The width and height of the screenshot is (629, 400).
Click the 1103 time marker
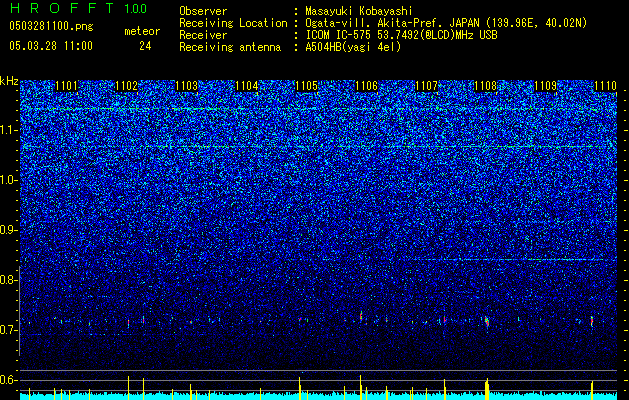[187, 86]
